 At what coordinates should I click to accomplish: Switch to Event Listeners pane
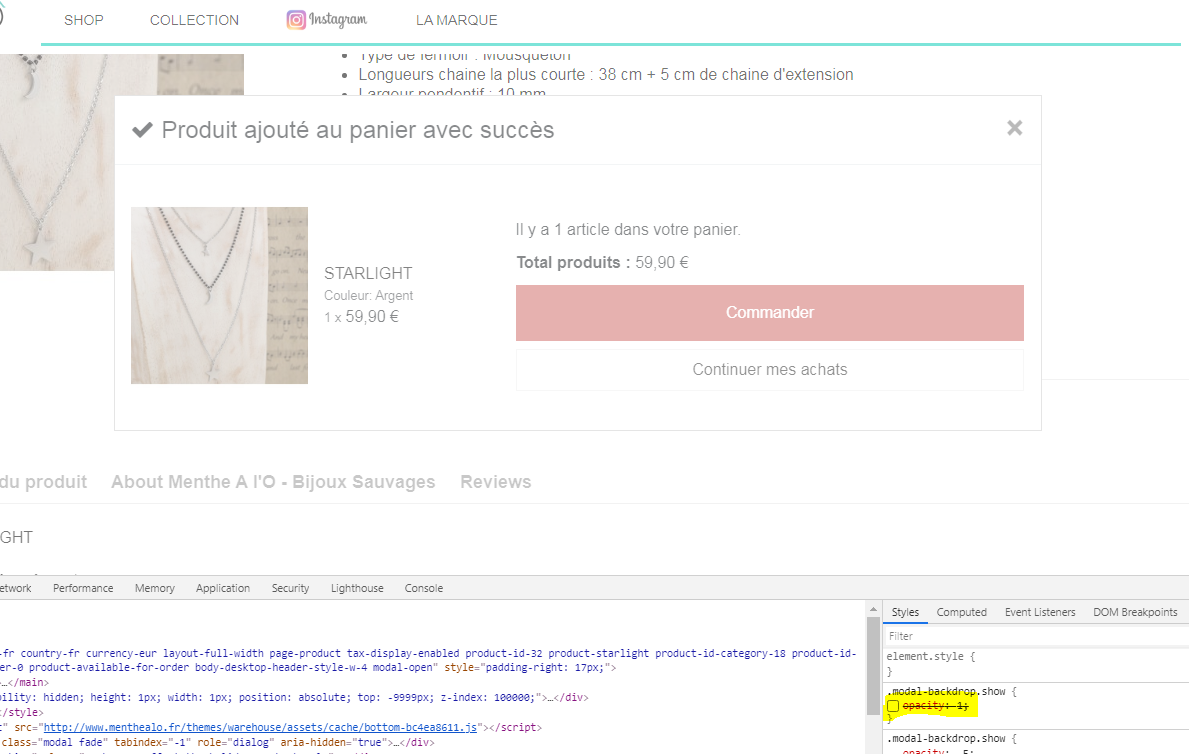pyautogui.click(x=1040, y=612)
